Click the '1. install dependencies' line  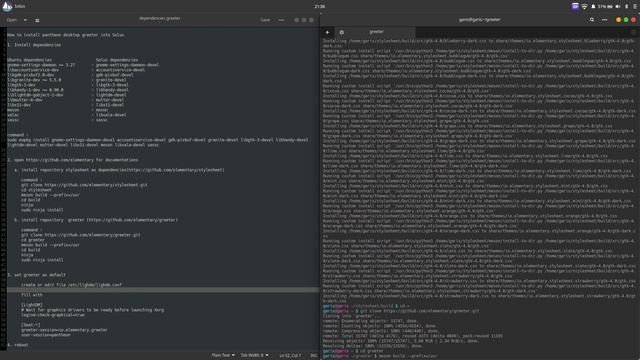pos(34,45)
